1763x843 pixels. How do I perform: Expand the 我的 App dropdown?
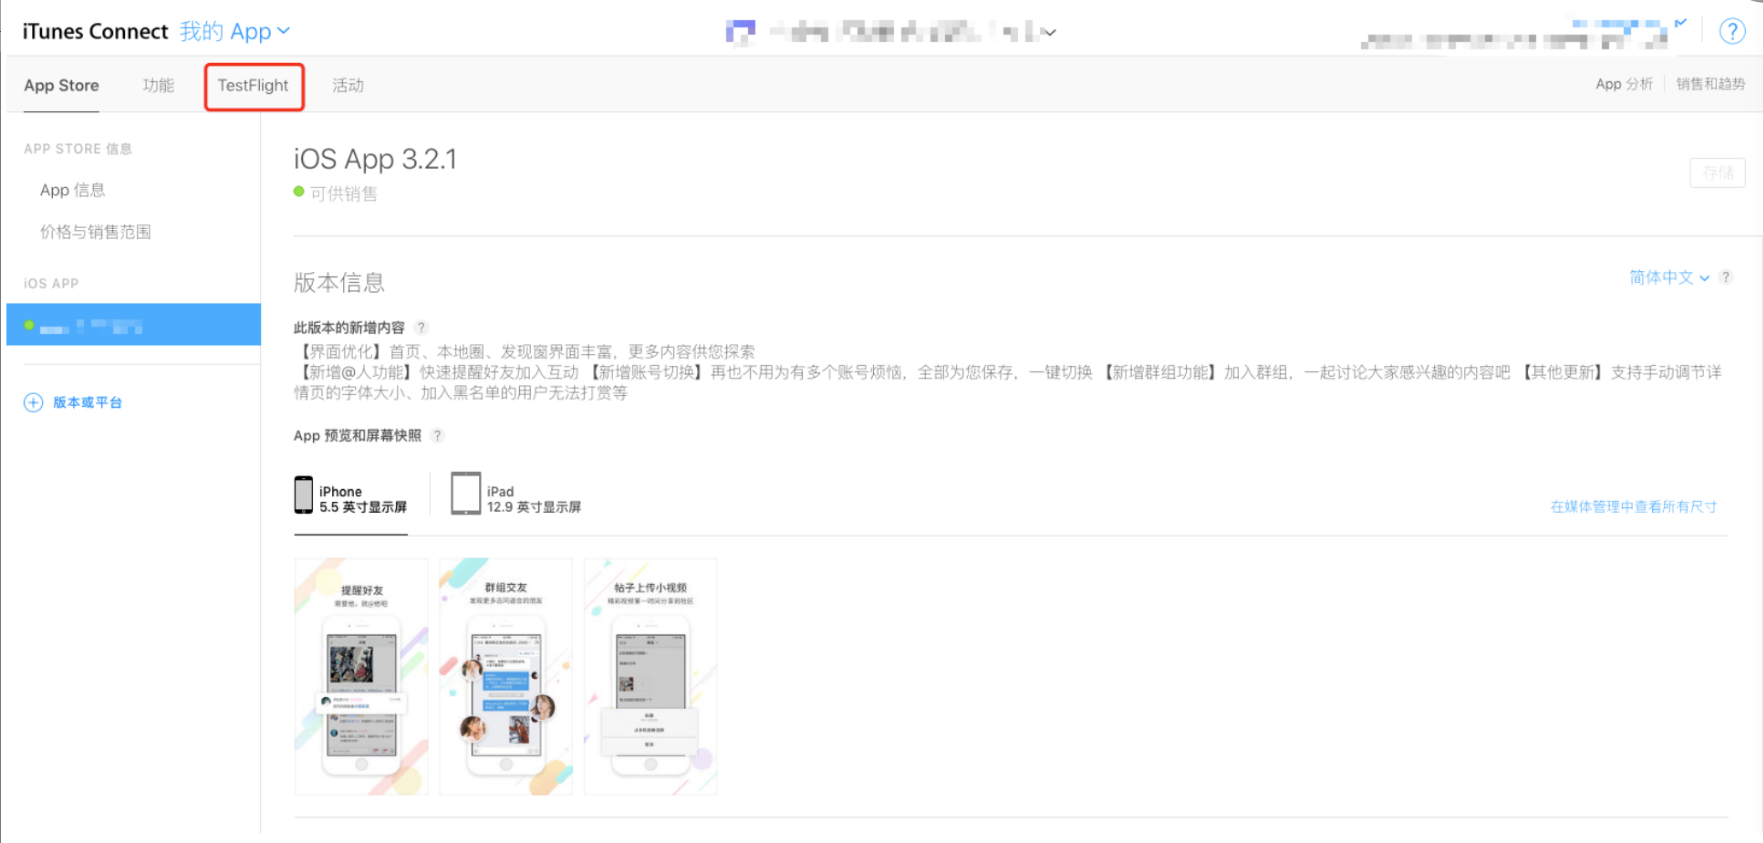click(x=235, y=31)
